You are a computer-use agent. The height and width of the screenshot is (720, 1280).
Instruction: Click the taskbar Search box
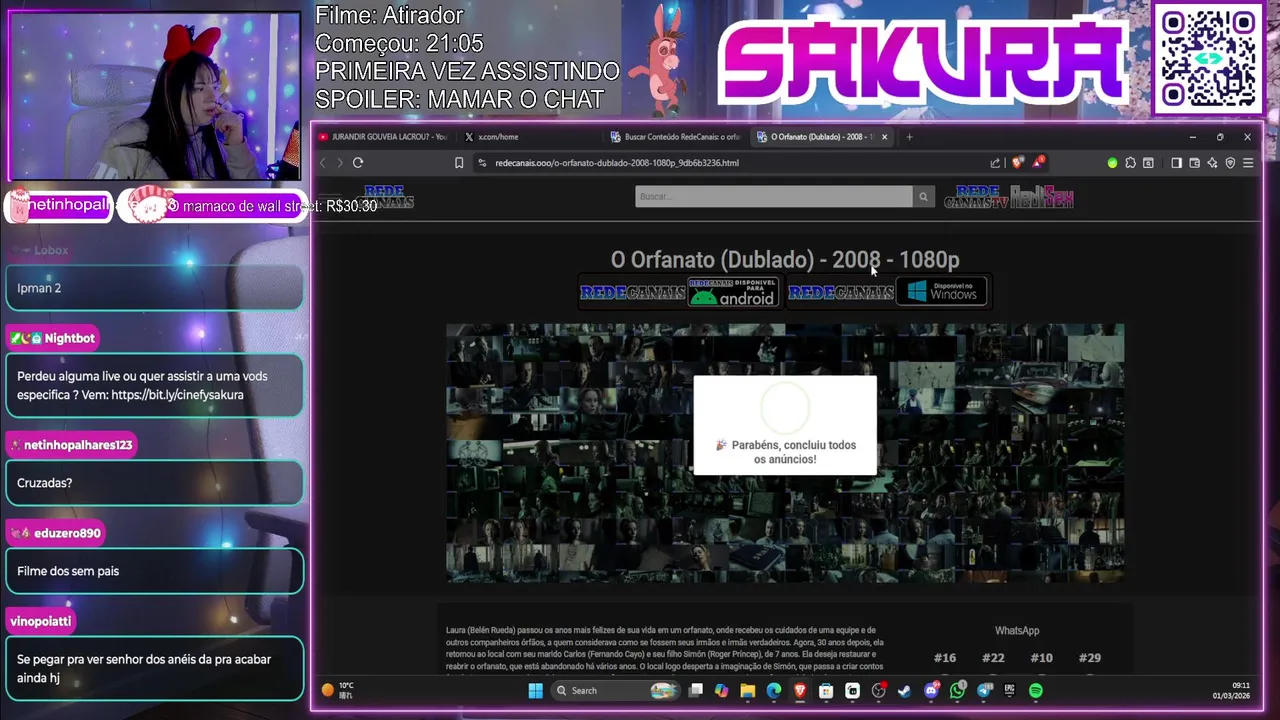(x=616, y=690)
